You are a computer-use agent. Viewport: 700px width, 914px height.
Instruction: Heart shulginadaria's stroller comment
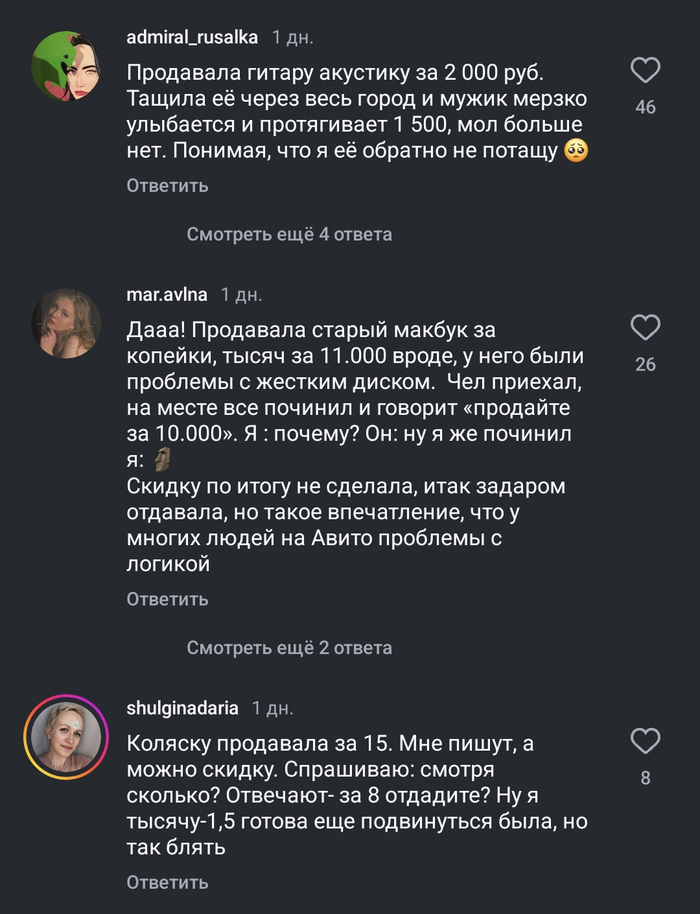[646, 741]
